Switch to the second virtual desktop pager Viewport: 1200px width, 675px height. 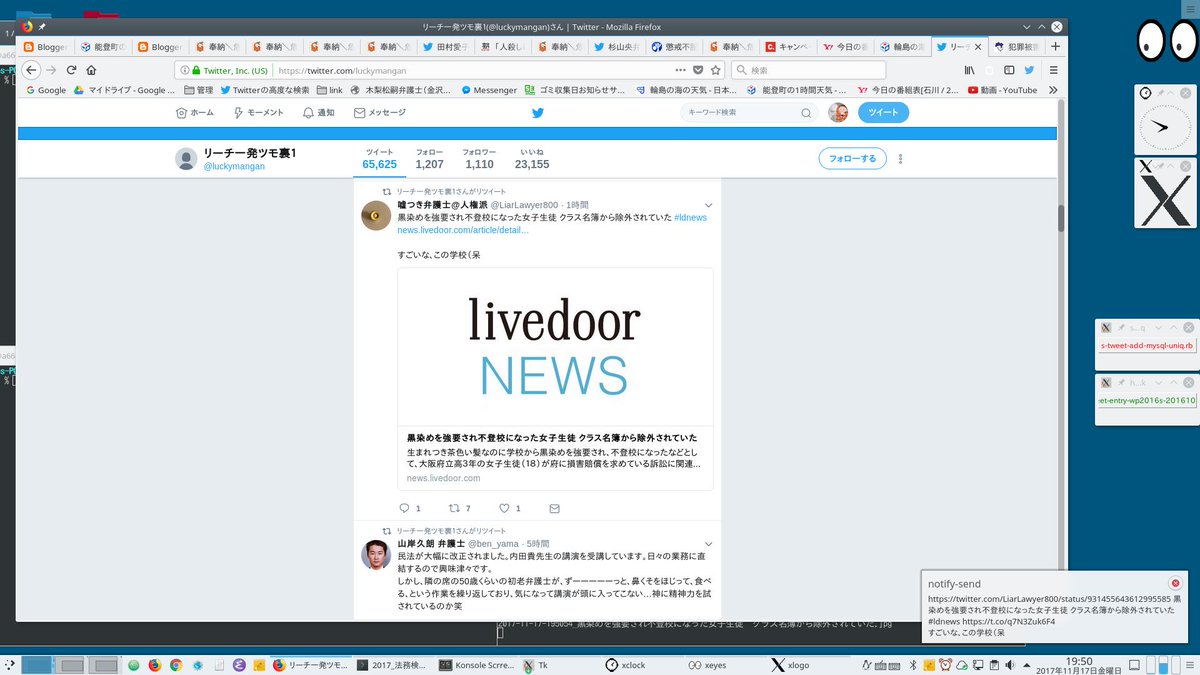(71, 664)
